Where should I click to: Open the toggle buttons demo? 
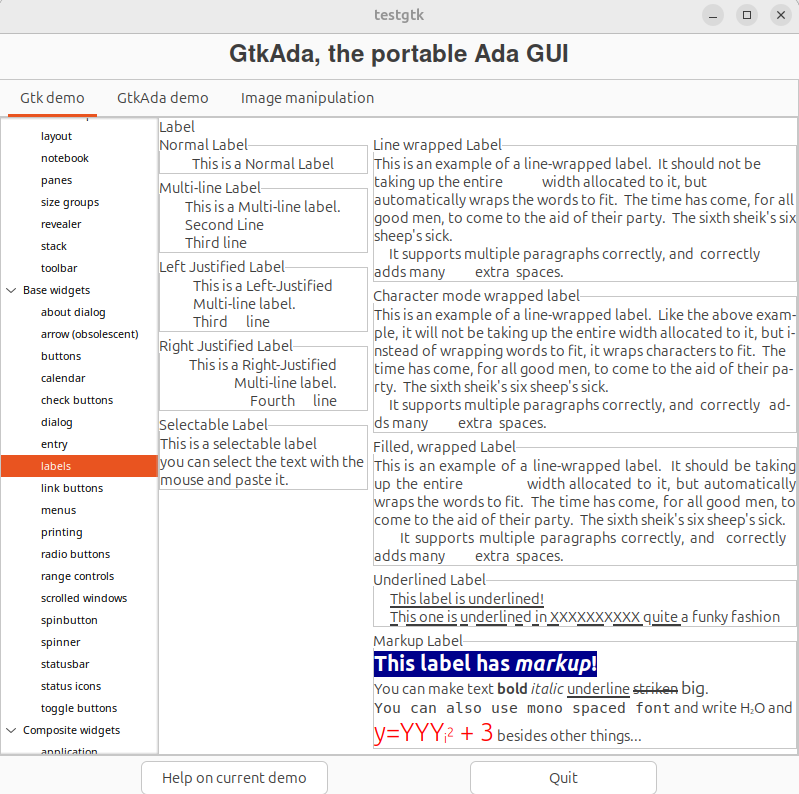(x=79, y=708)
